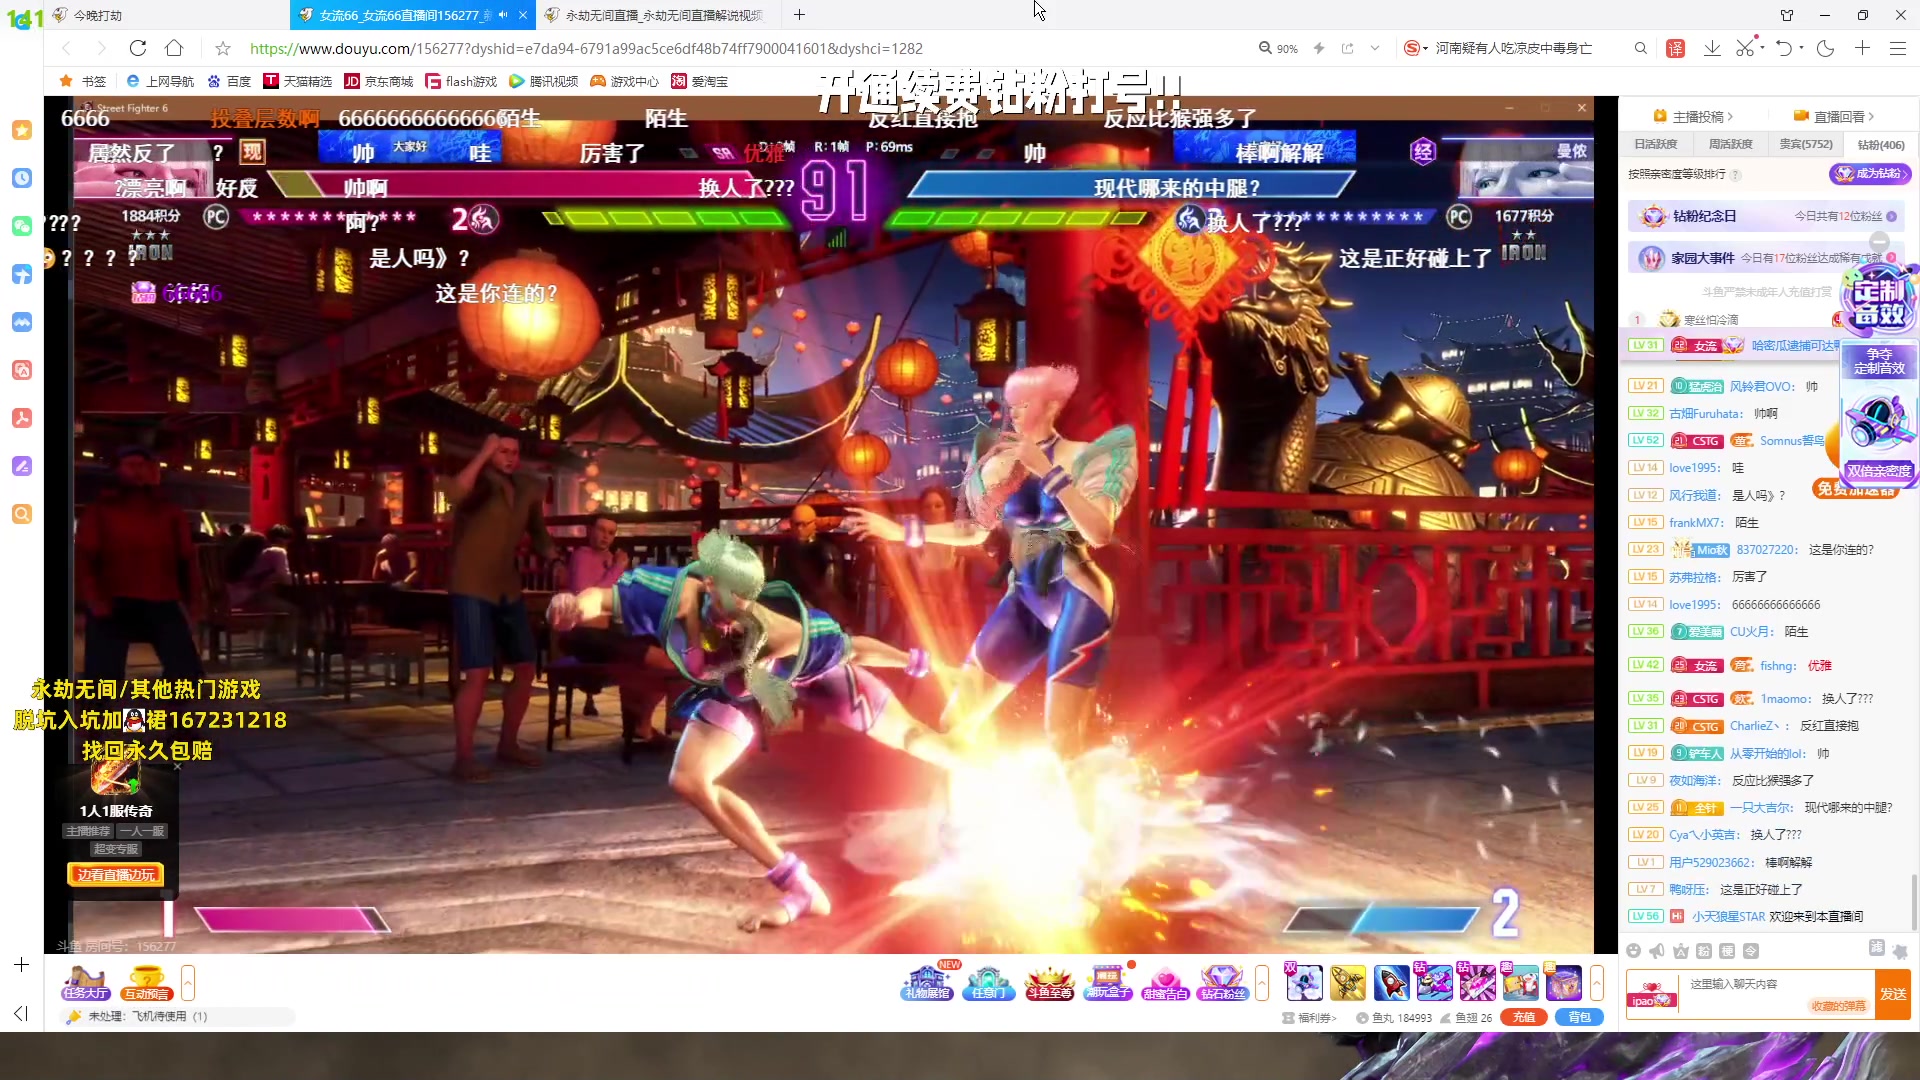Collapse the browser sidebar
Image resolution: width=1920 pixels, height=1080 pixels.
click(x=21, y=1013)
